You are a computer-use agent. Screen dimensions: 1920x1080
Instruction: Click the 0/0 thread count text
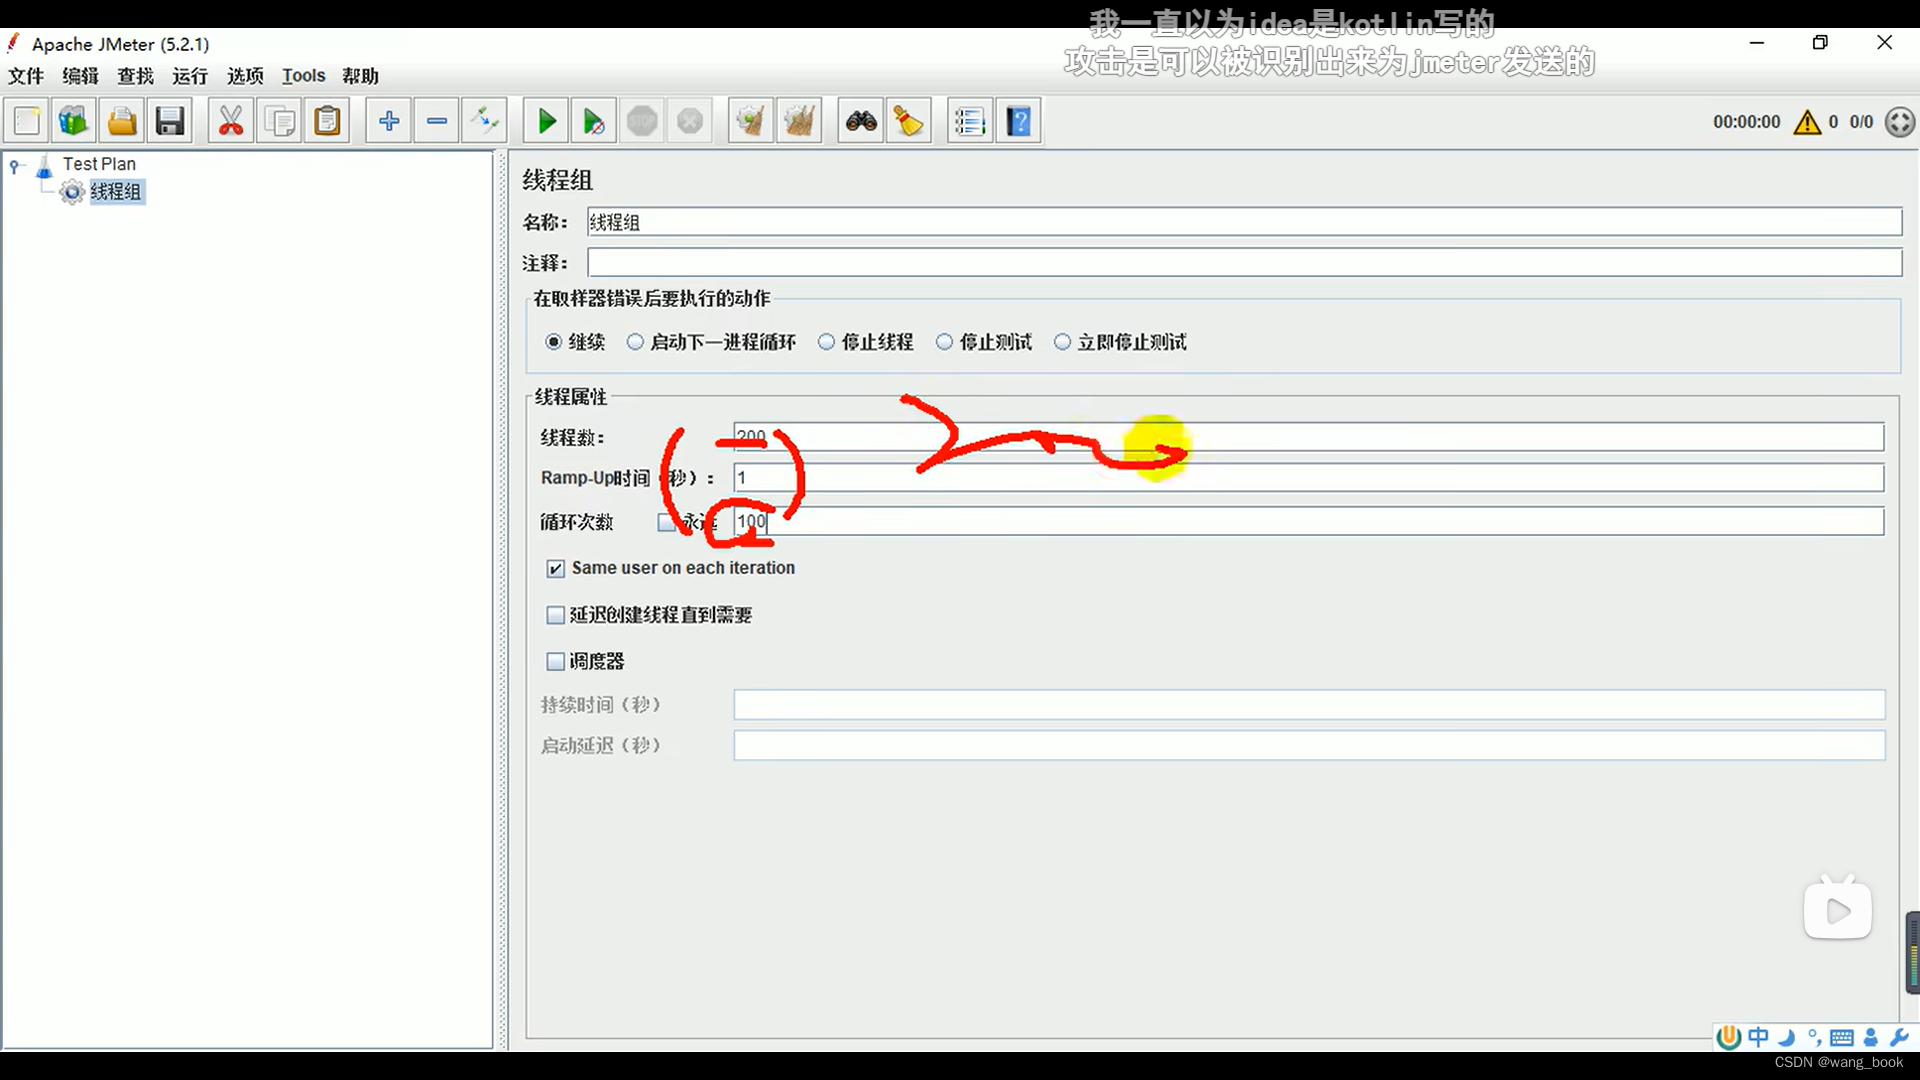point(1861,122)
